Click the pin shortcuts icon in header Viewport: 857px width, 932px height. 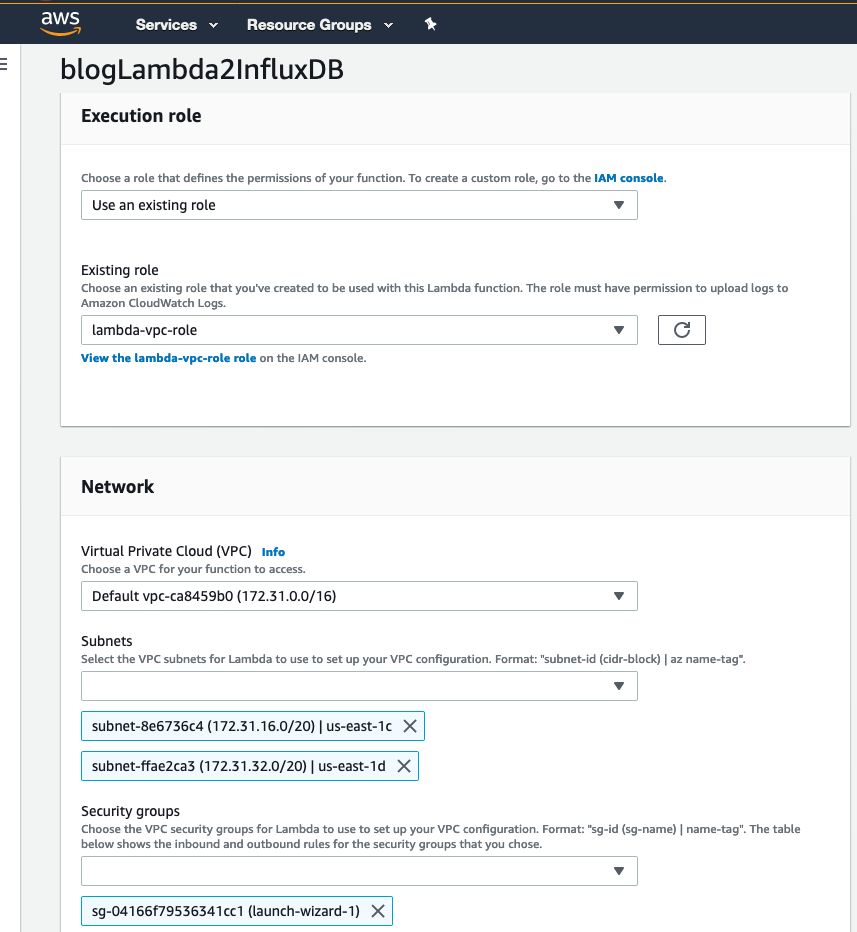pyautogui.click(x=430, y=24)
